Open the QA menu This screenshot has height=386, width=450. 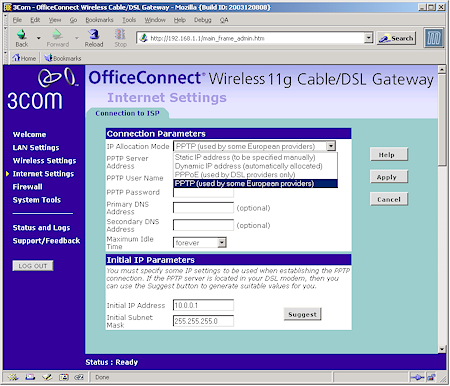click(224, 20)
